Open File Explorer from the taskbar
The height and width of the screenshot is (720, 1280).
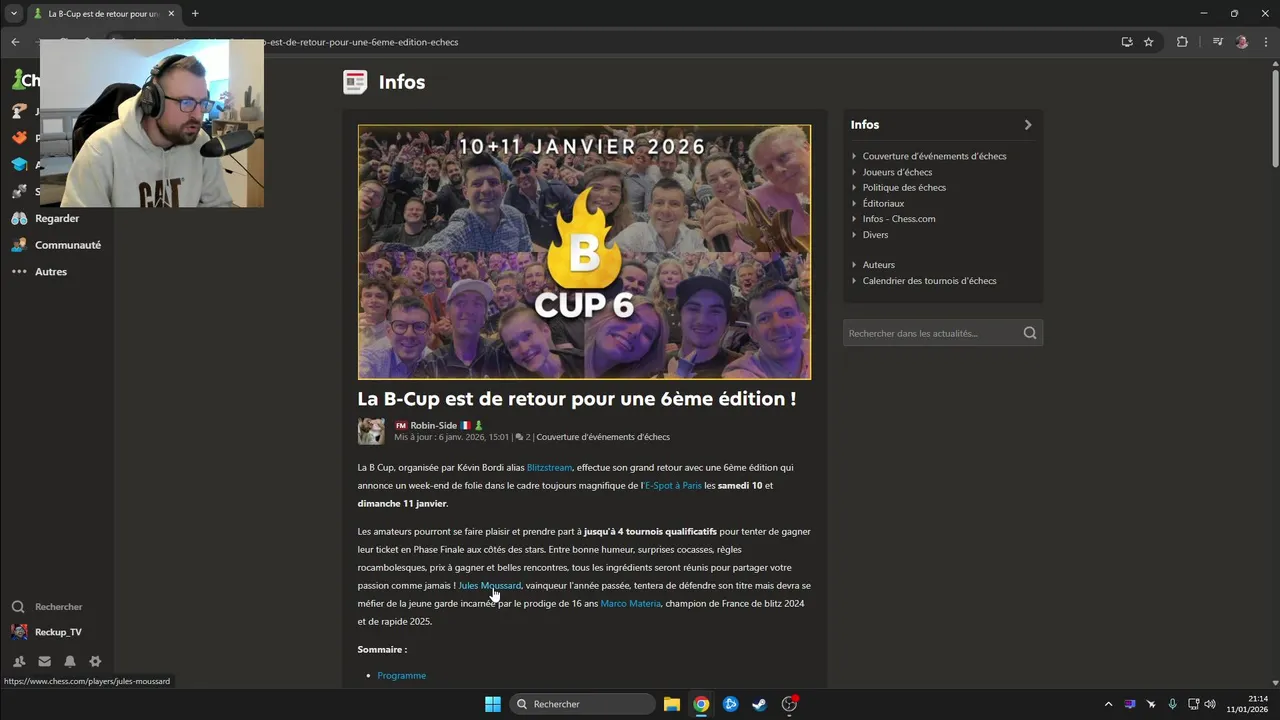[x=672, y=704]
